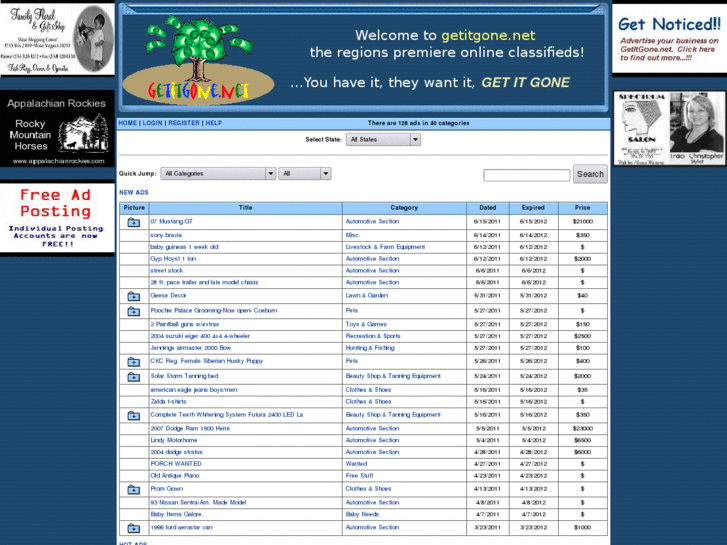Viewport: 727px width, 545px height.
Task: Open the Gyp Hoyst 1 ton ad
Action: tap(173, 259)
